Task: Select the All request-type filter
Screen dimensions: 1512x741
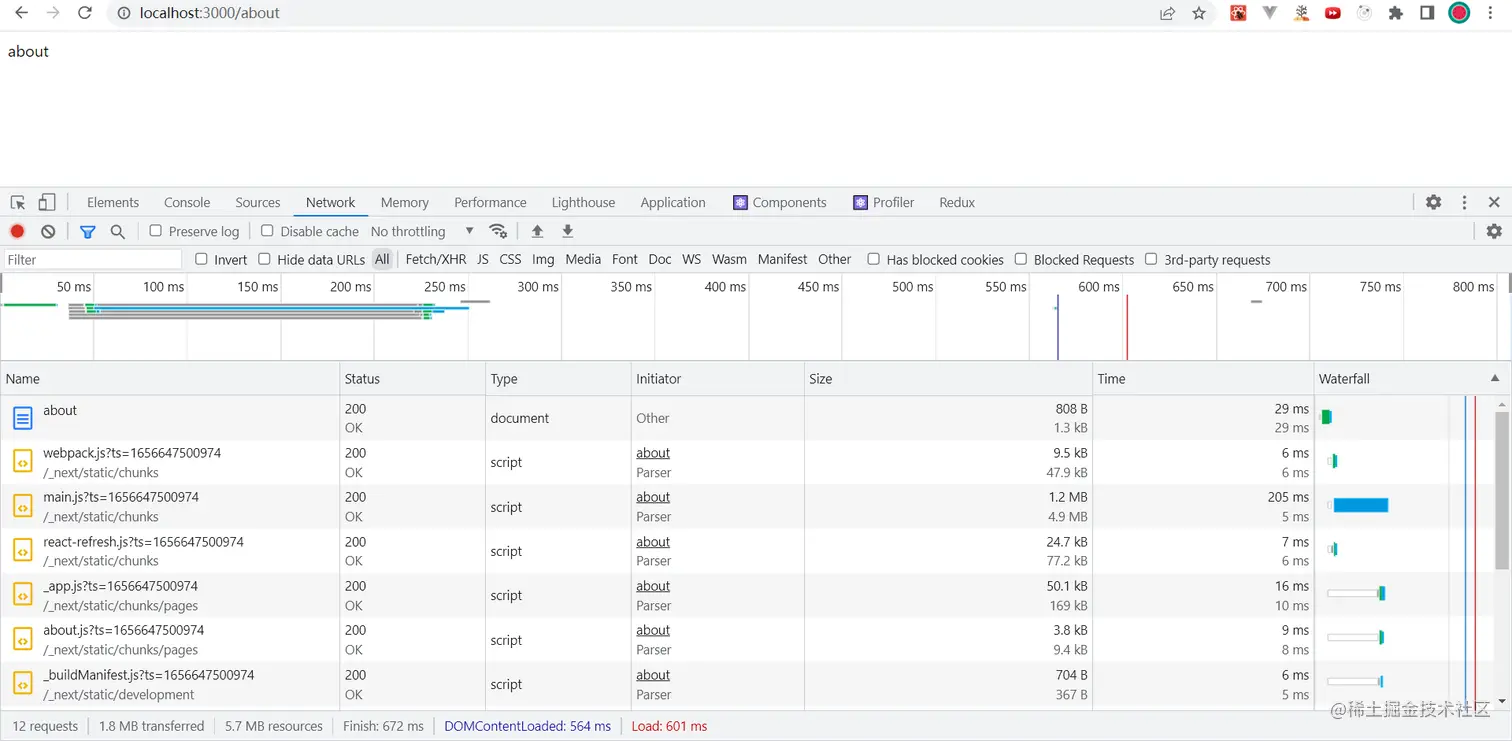Action: tap(382, 259)
